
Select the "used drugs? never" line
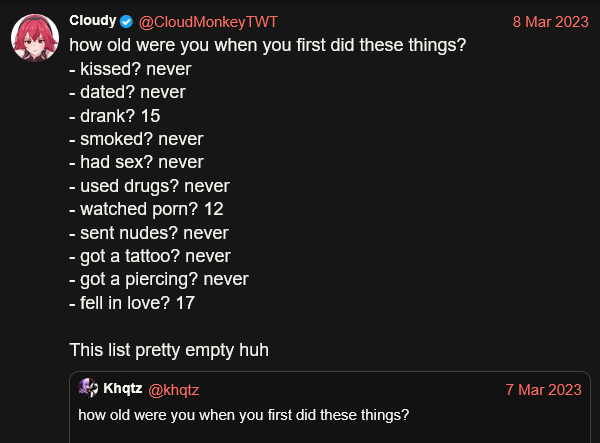pyautogui.click(x=149, y=186)
